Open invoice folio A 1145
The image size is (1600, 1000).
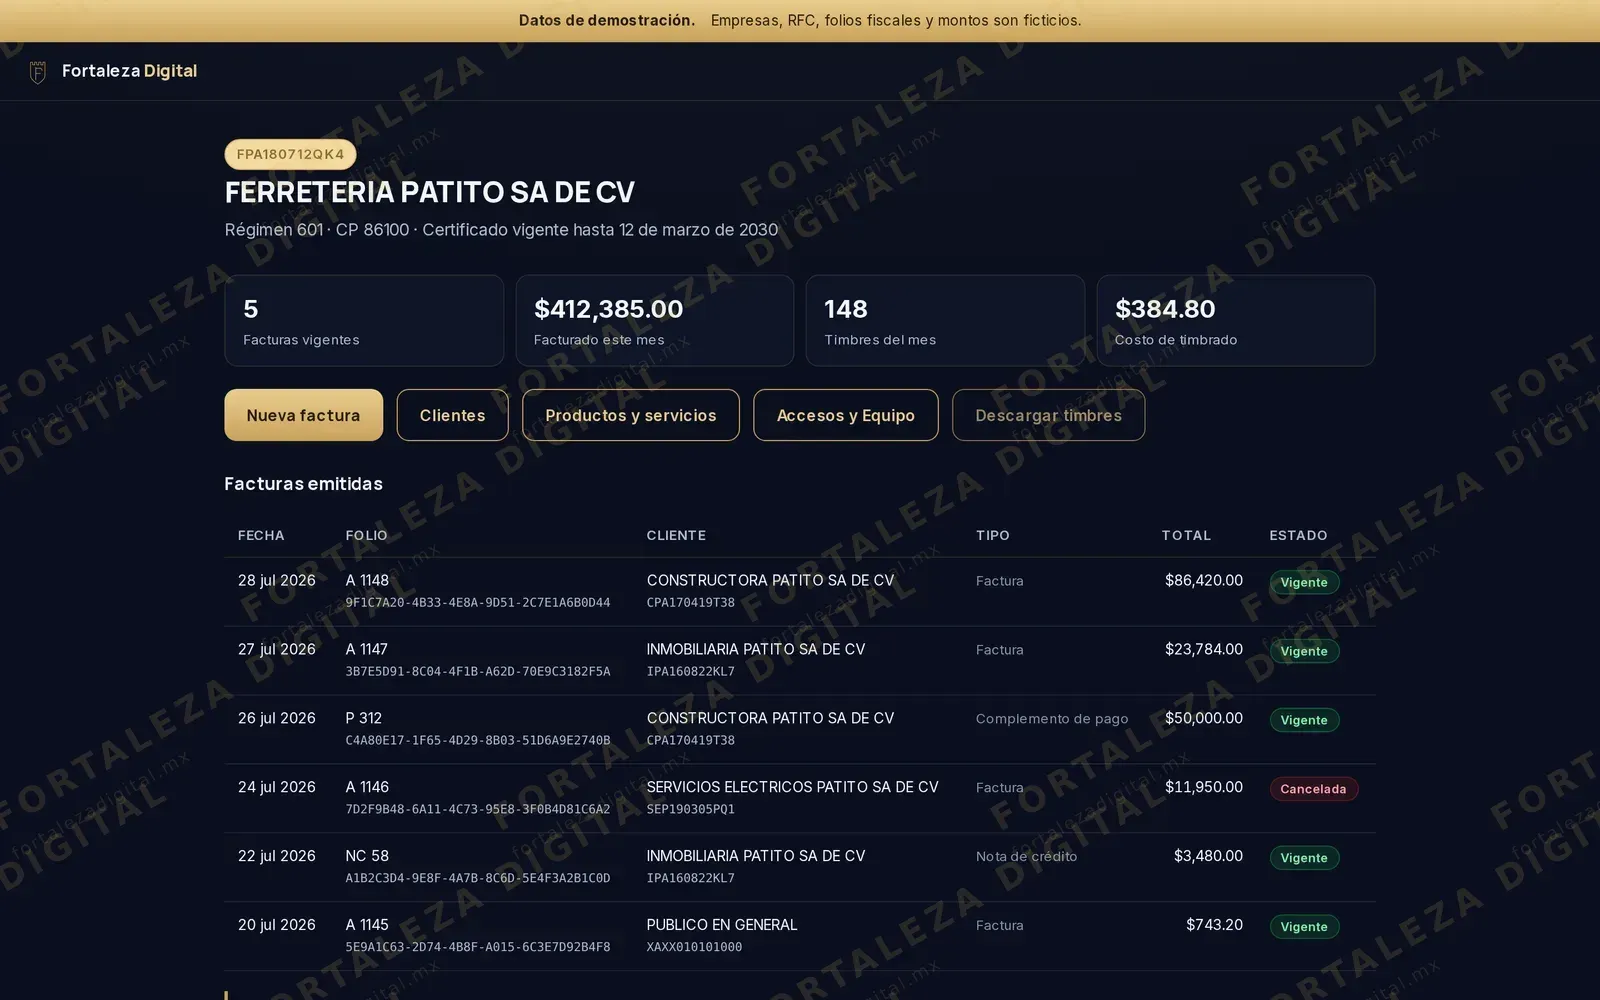pos(367,925)
